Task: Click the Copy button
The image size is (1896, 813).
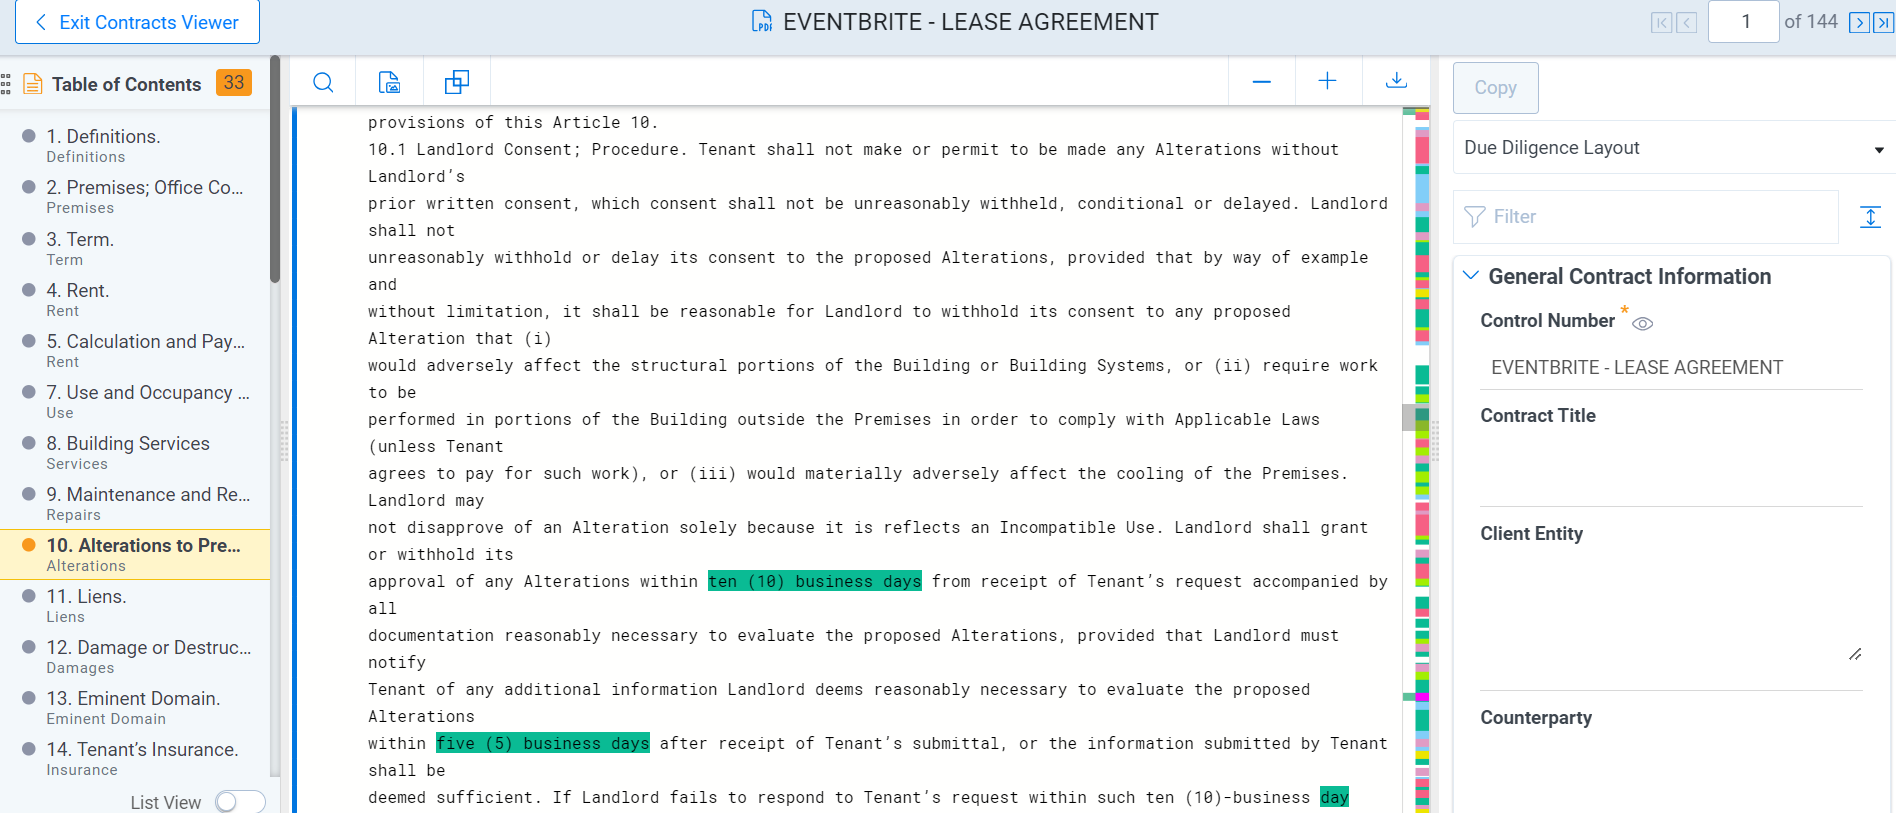Action: (1495, 88)
